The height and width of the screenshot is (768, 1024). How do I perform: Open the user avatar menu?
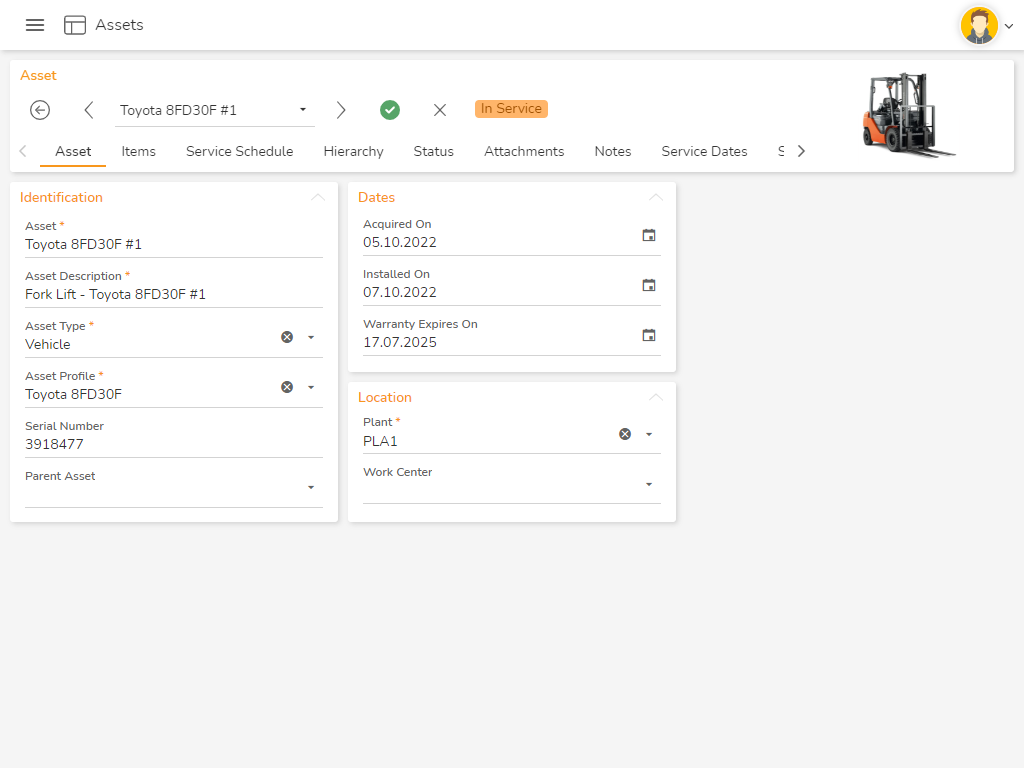978,25
